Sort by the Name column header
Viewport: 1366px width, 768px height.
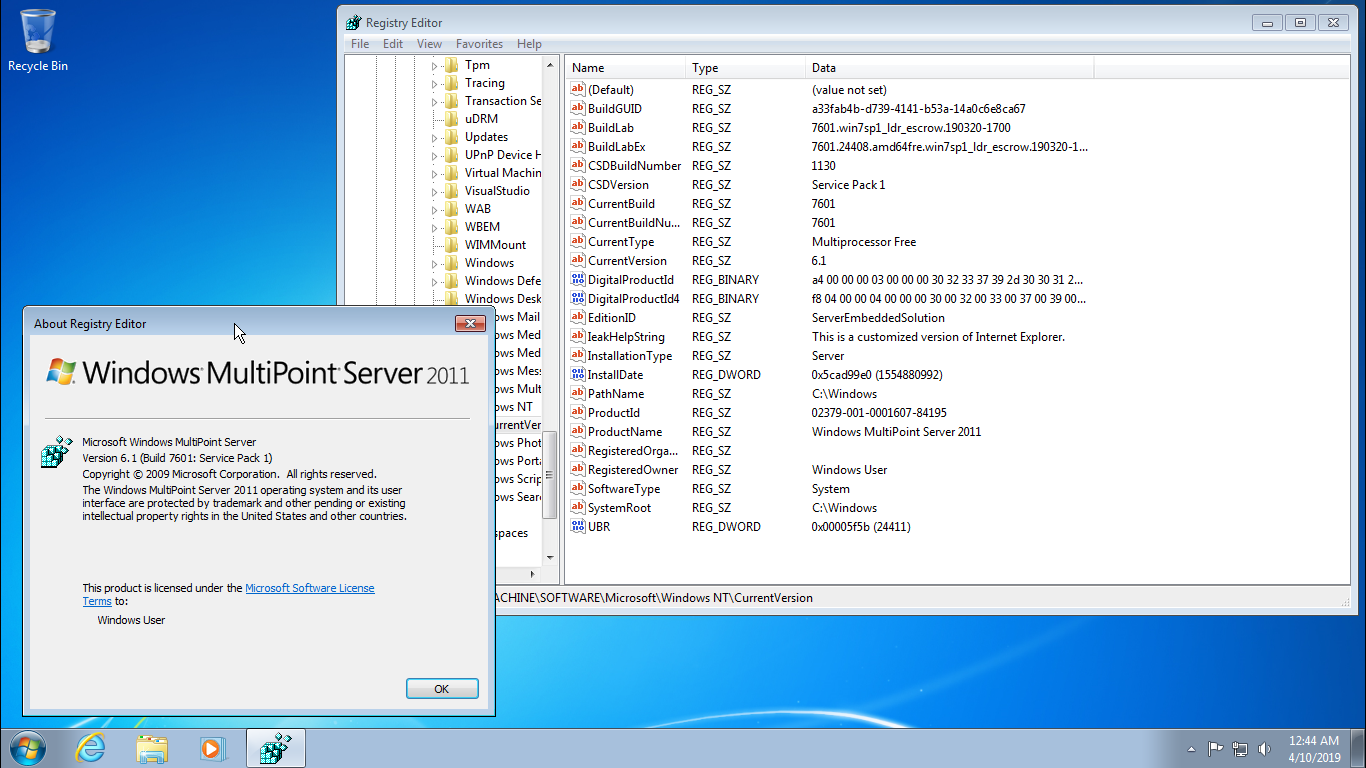click(x=626, y=68)
